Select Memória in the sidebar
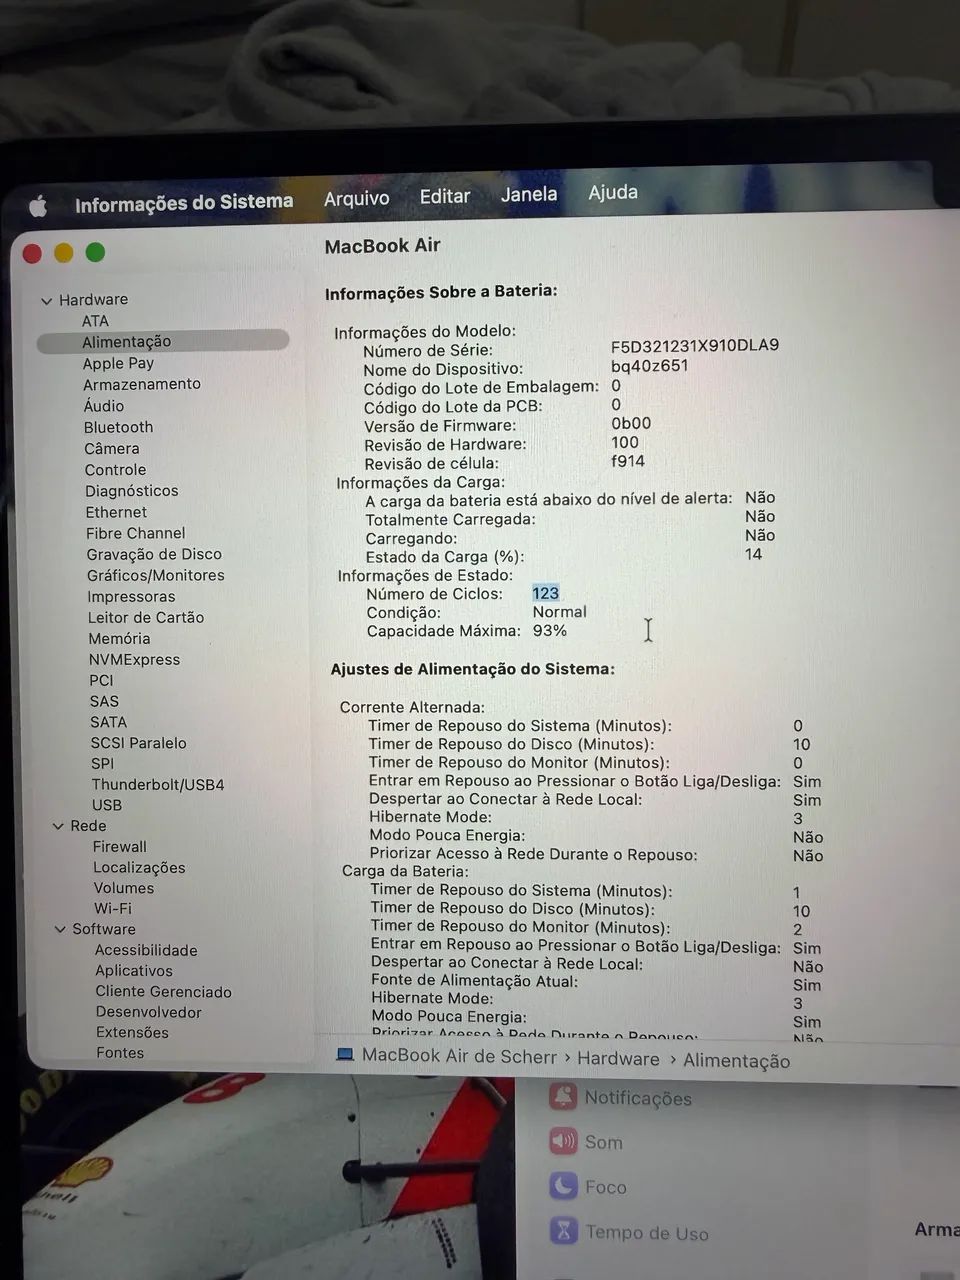The image size is (960, 1280). coord(119,638)
